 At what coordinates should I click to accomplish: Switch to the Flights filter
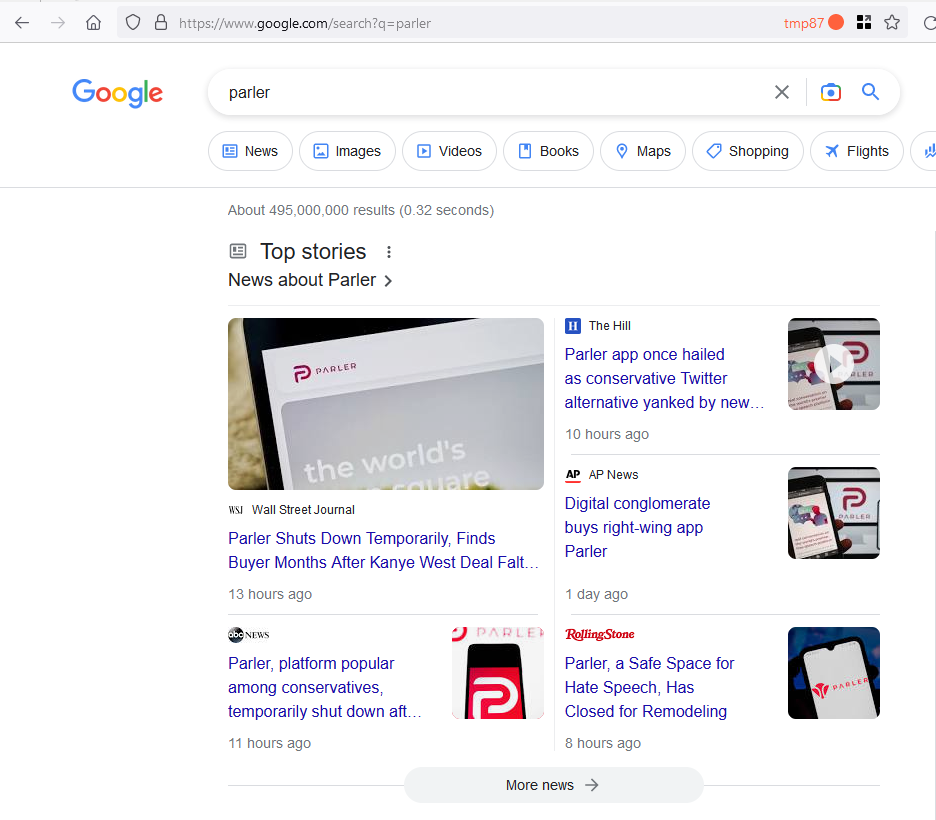click(857, 151)
